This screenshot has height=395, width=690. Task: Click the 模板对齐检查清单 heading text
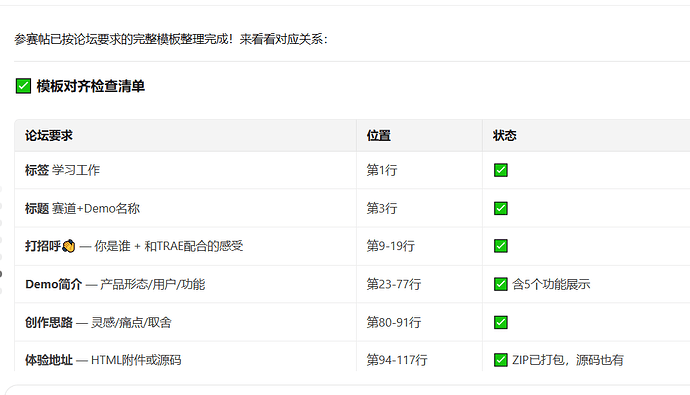tap(91, 86)
